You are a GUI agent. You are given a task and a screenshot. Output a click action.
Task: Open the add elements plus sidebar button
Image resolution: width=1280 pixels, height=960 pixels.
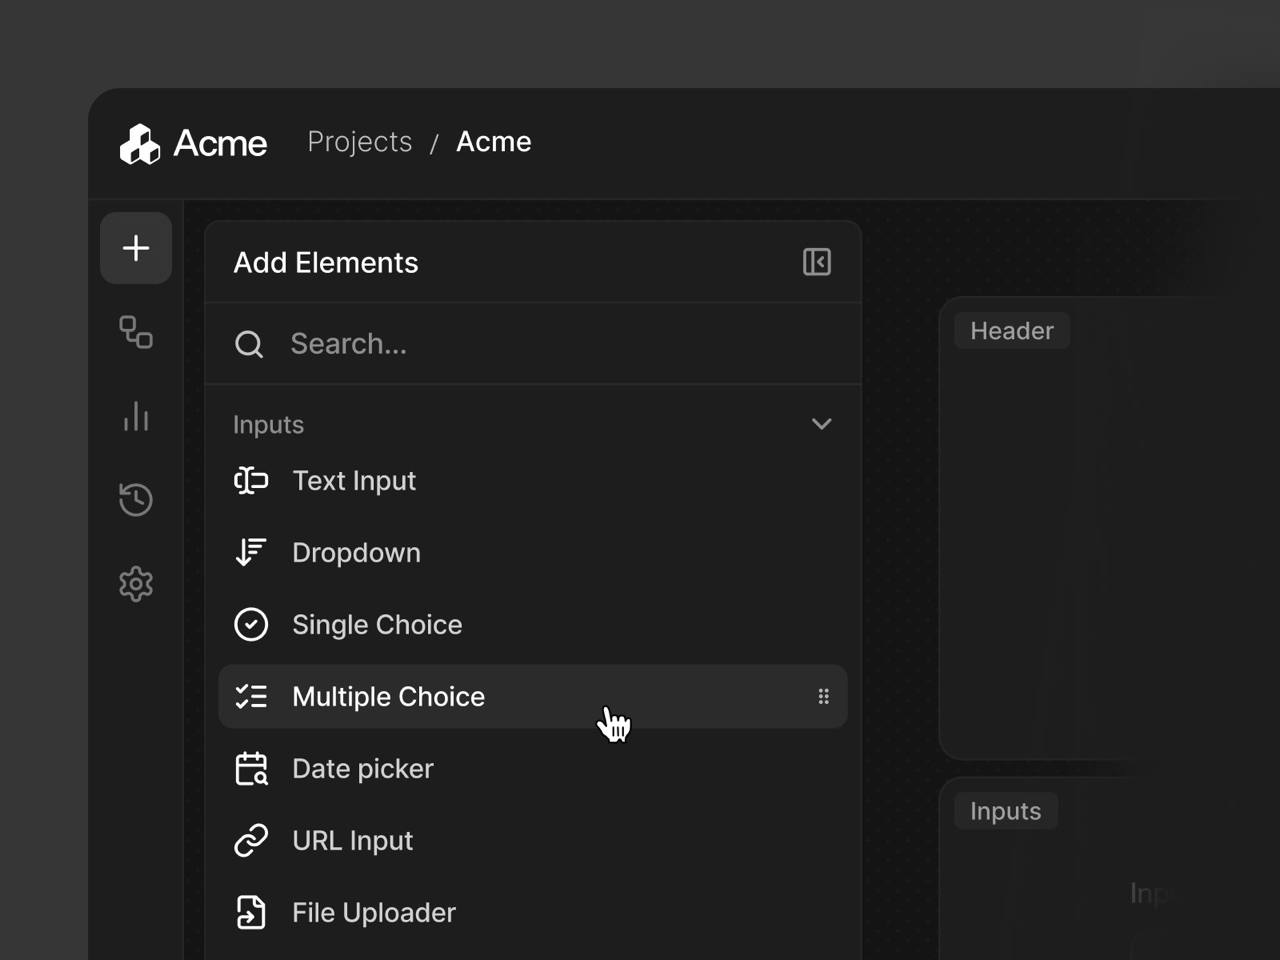(136, 248)
